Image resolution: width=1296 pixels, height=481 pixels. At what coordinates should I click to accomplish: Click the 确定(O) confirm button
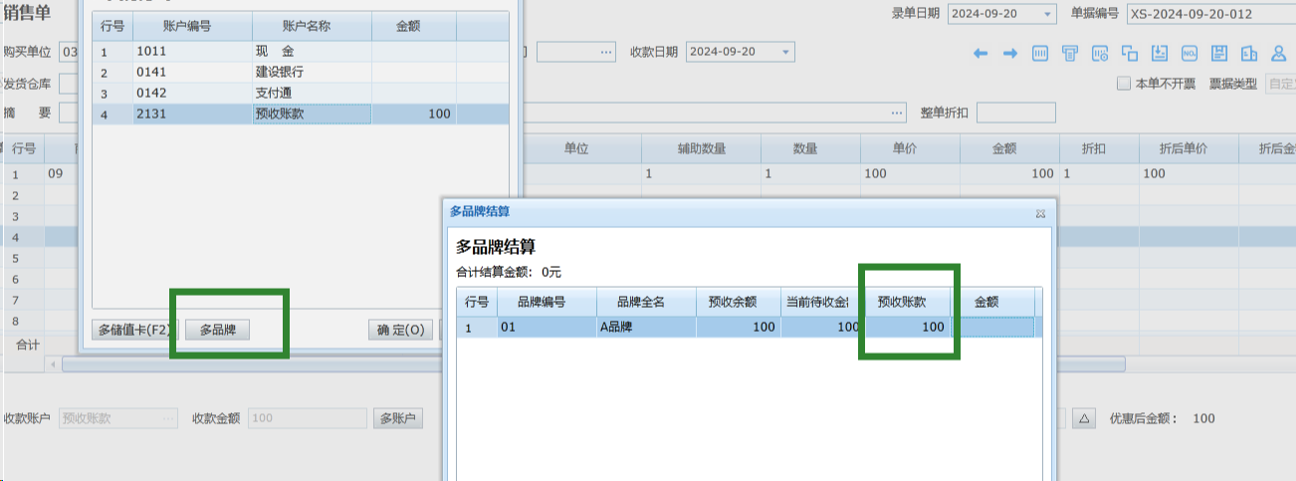pyautogui.click(x=400, y=330)
